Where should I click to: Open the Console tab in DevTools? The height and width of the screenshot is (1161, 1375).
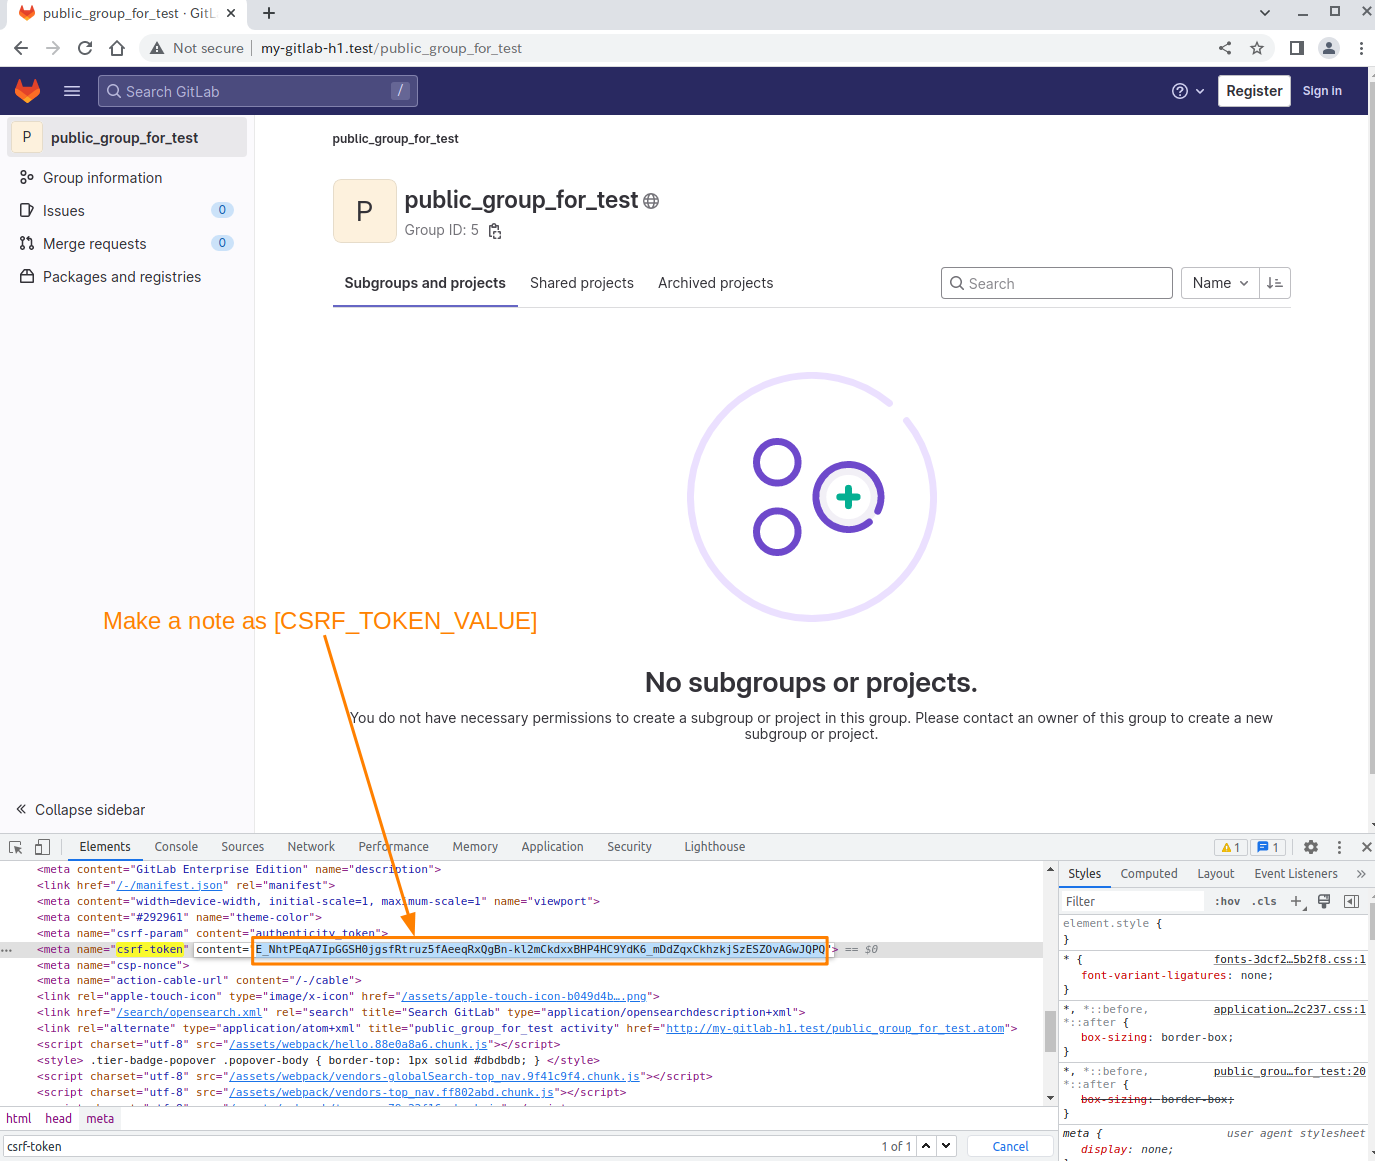point(176,847)
